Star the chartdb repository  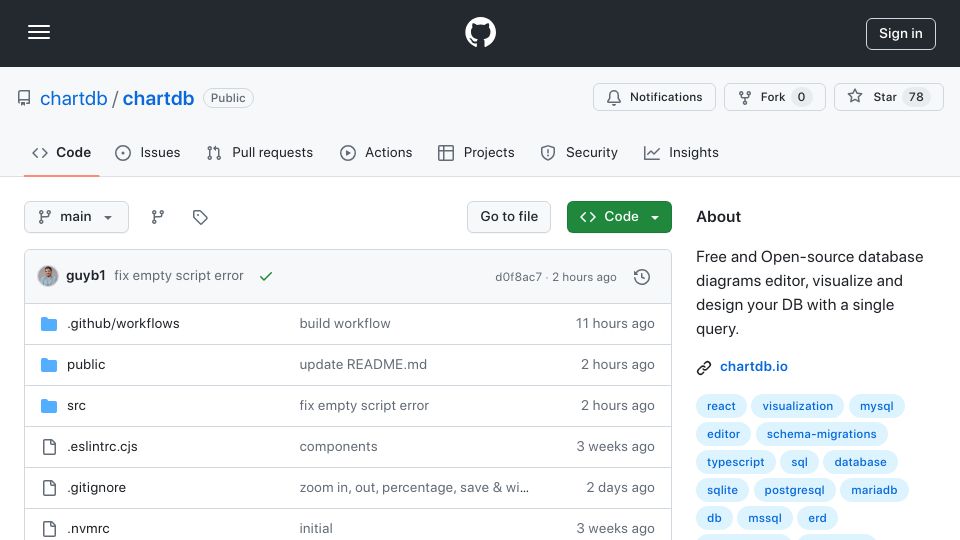[888, 97]
